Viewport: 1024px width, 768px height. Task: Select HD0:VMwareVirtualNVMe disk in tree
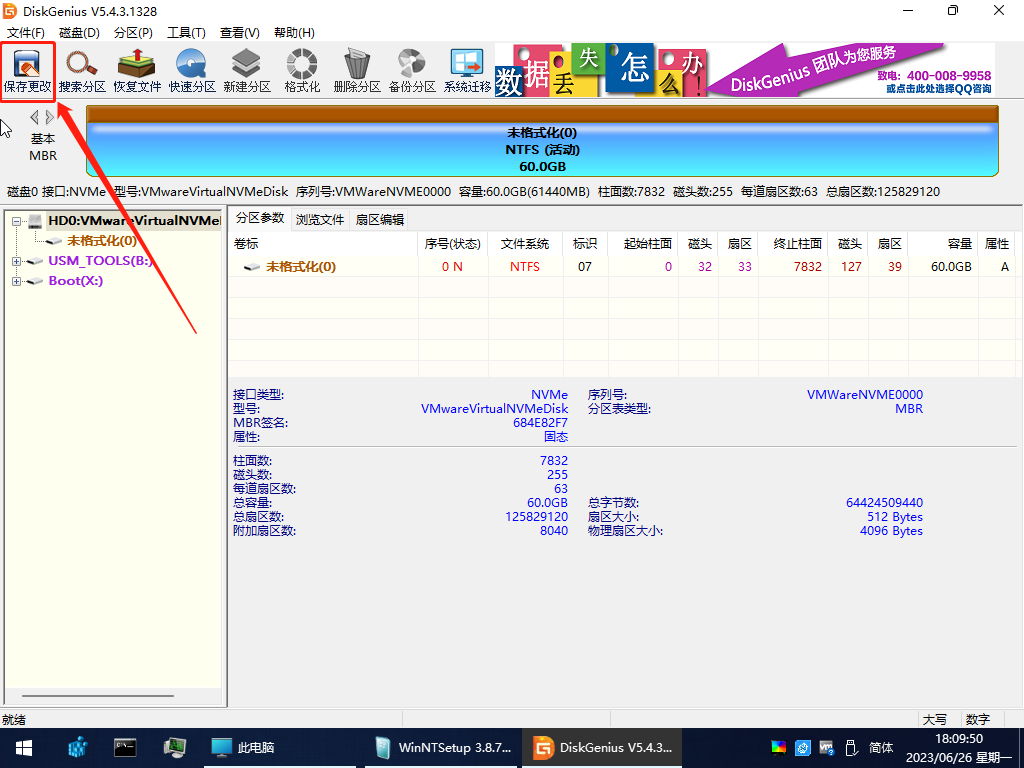134,221
